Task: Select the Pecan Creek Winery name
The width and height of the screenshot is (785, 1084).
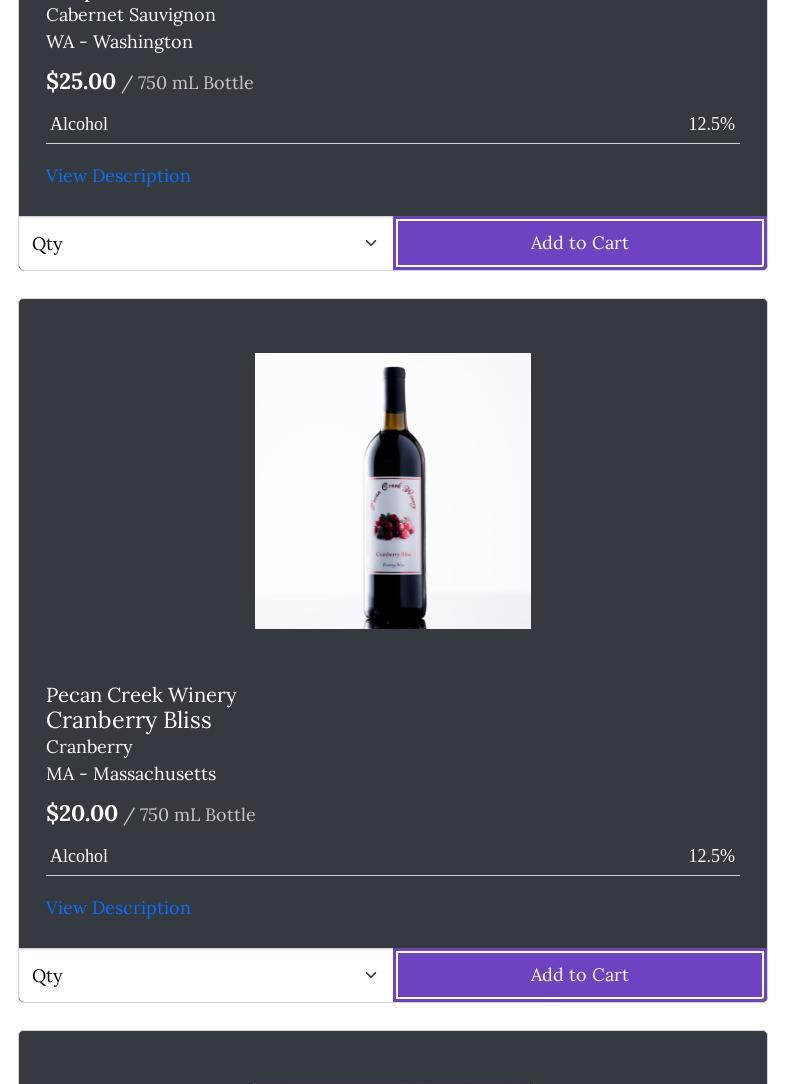Action: [x=141, y=695]
